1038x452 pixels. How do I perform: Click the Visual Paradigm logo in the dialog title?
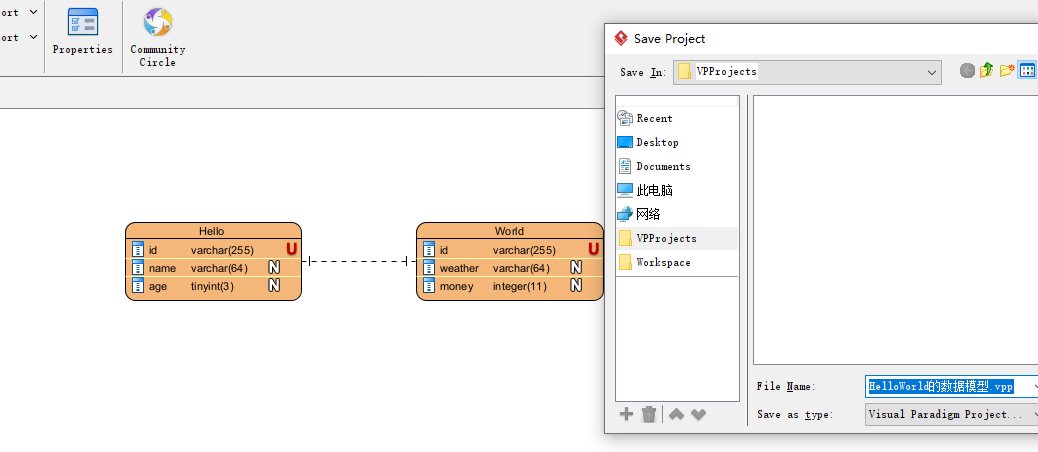621,38
